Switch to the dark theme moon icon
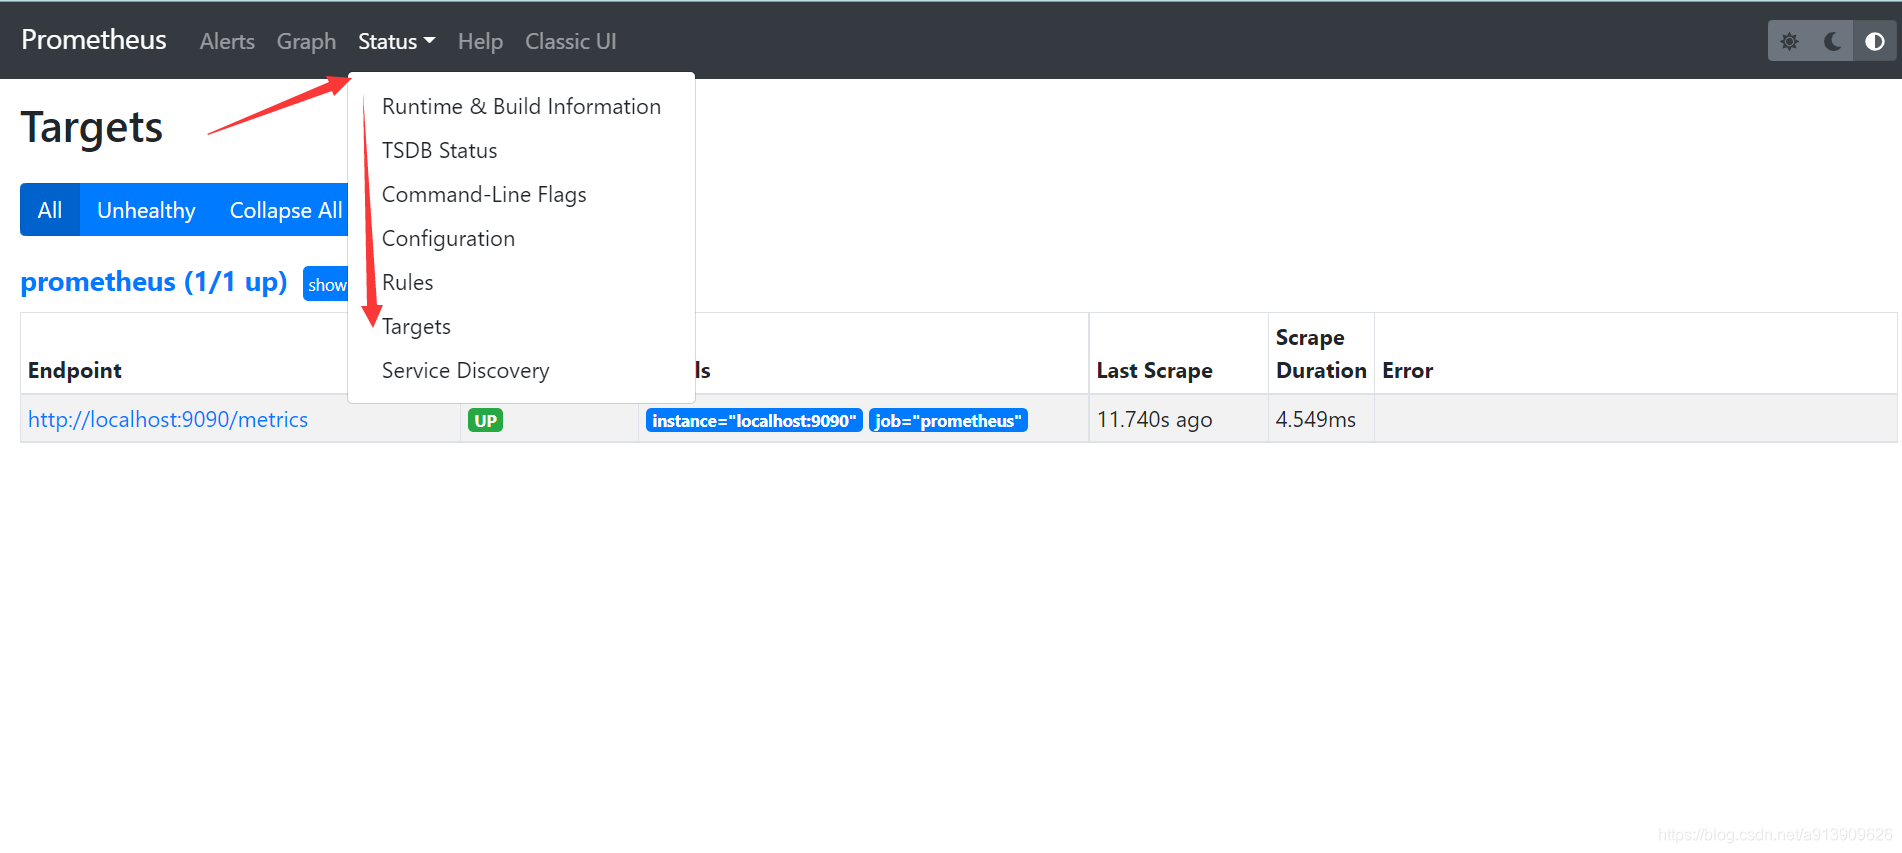Viewport: 1902px width, 853px height. click(x=1832, y=41)
